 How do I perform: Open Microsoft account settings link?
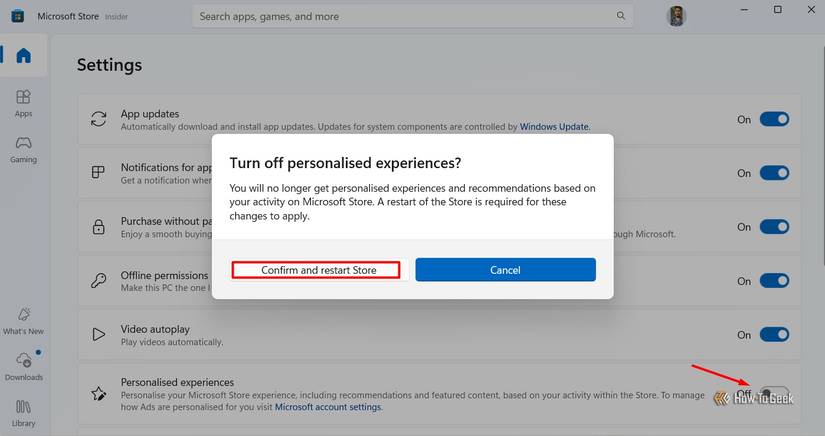(x=328, y=407)
